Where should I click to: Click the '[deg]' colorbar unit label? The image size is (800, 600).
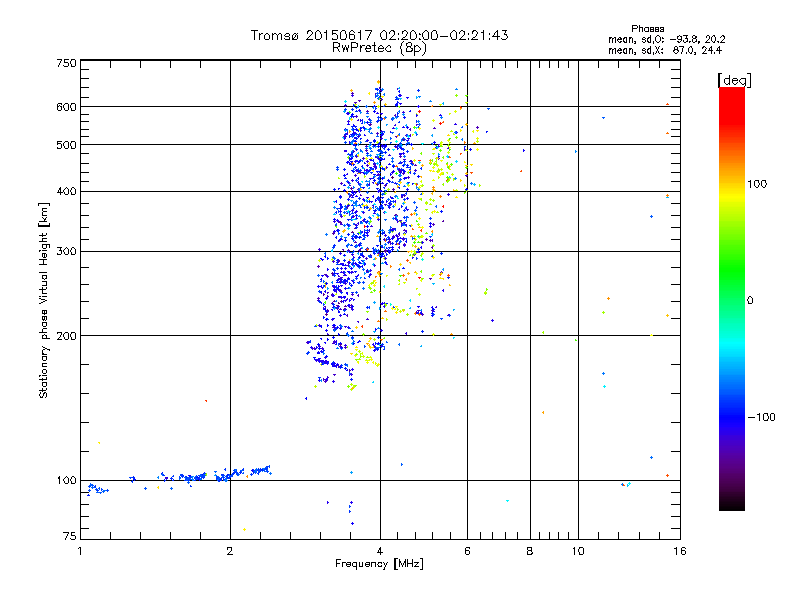click(734, 80)
